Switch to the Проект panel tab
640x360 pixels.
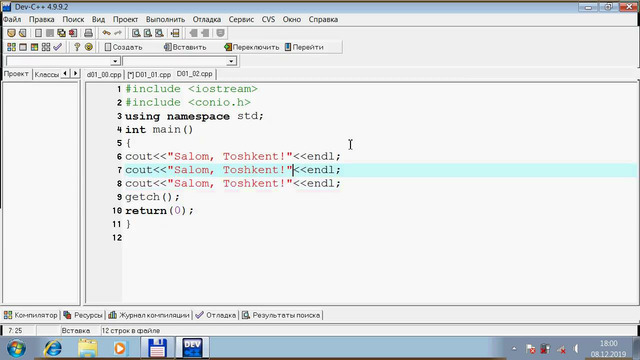(x=16, y=74)
